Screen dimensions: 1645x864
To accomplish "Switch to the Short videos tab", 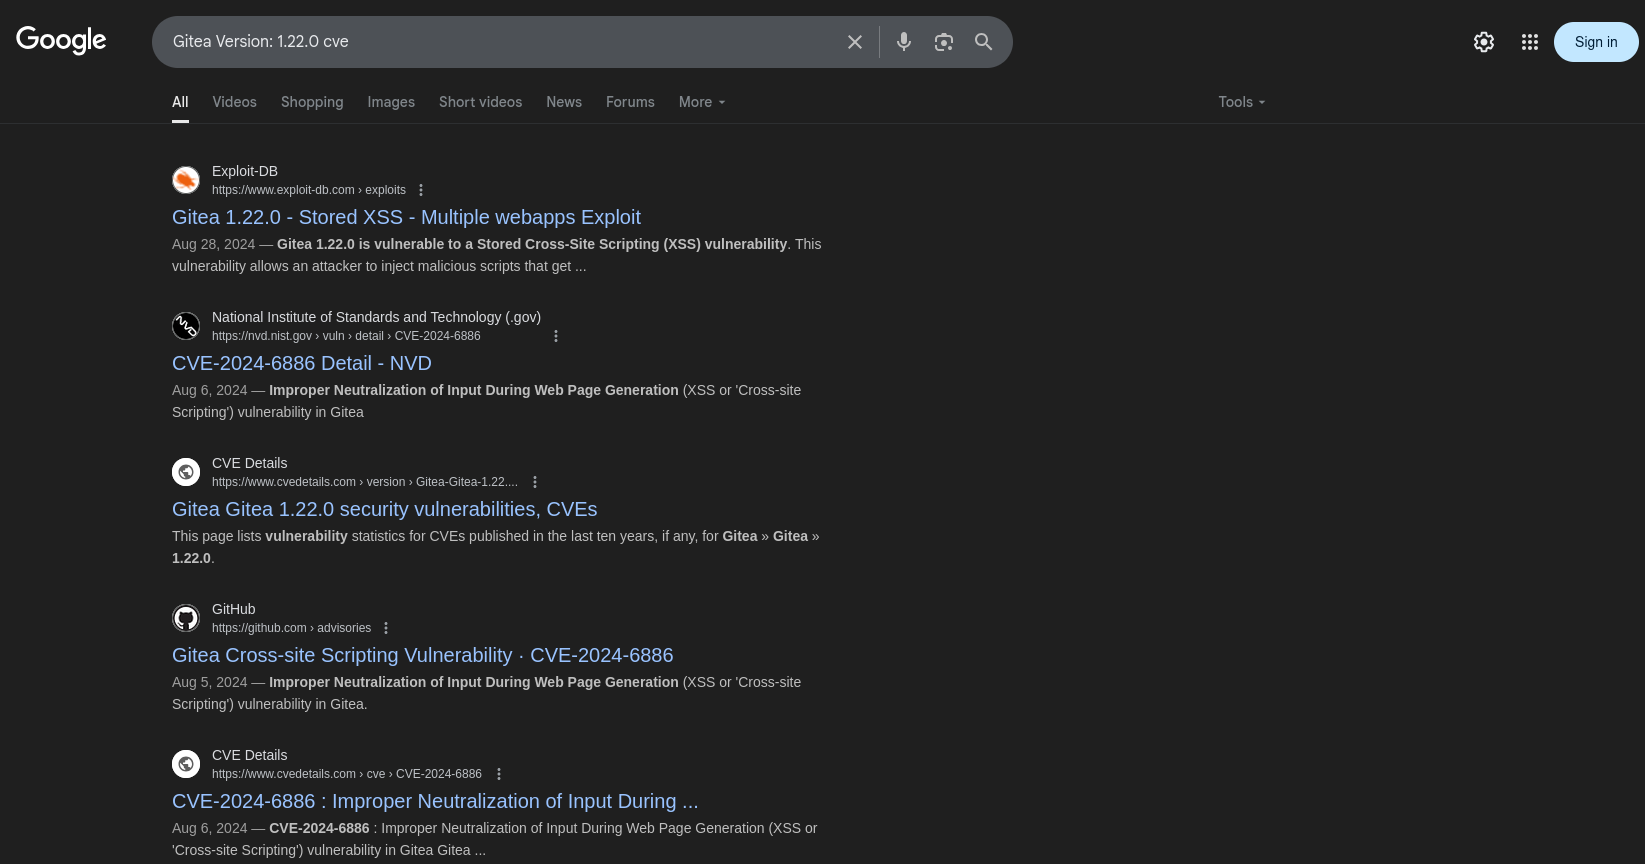I will (x=480, y=102).
